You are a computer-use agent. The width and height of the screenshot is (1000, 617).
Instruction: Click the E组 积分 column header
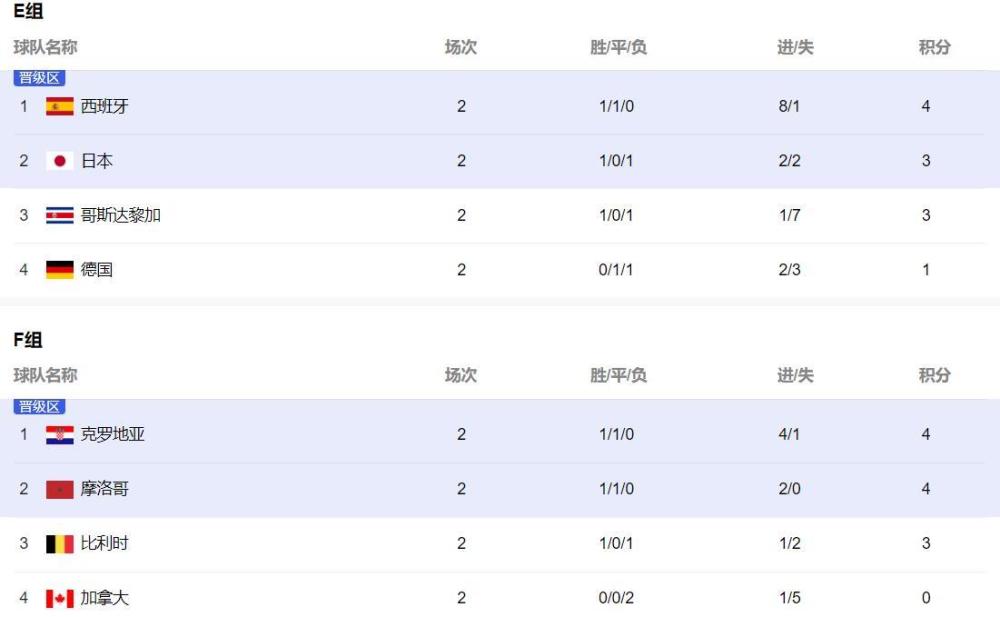[934, 47]
